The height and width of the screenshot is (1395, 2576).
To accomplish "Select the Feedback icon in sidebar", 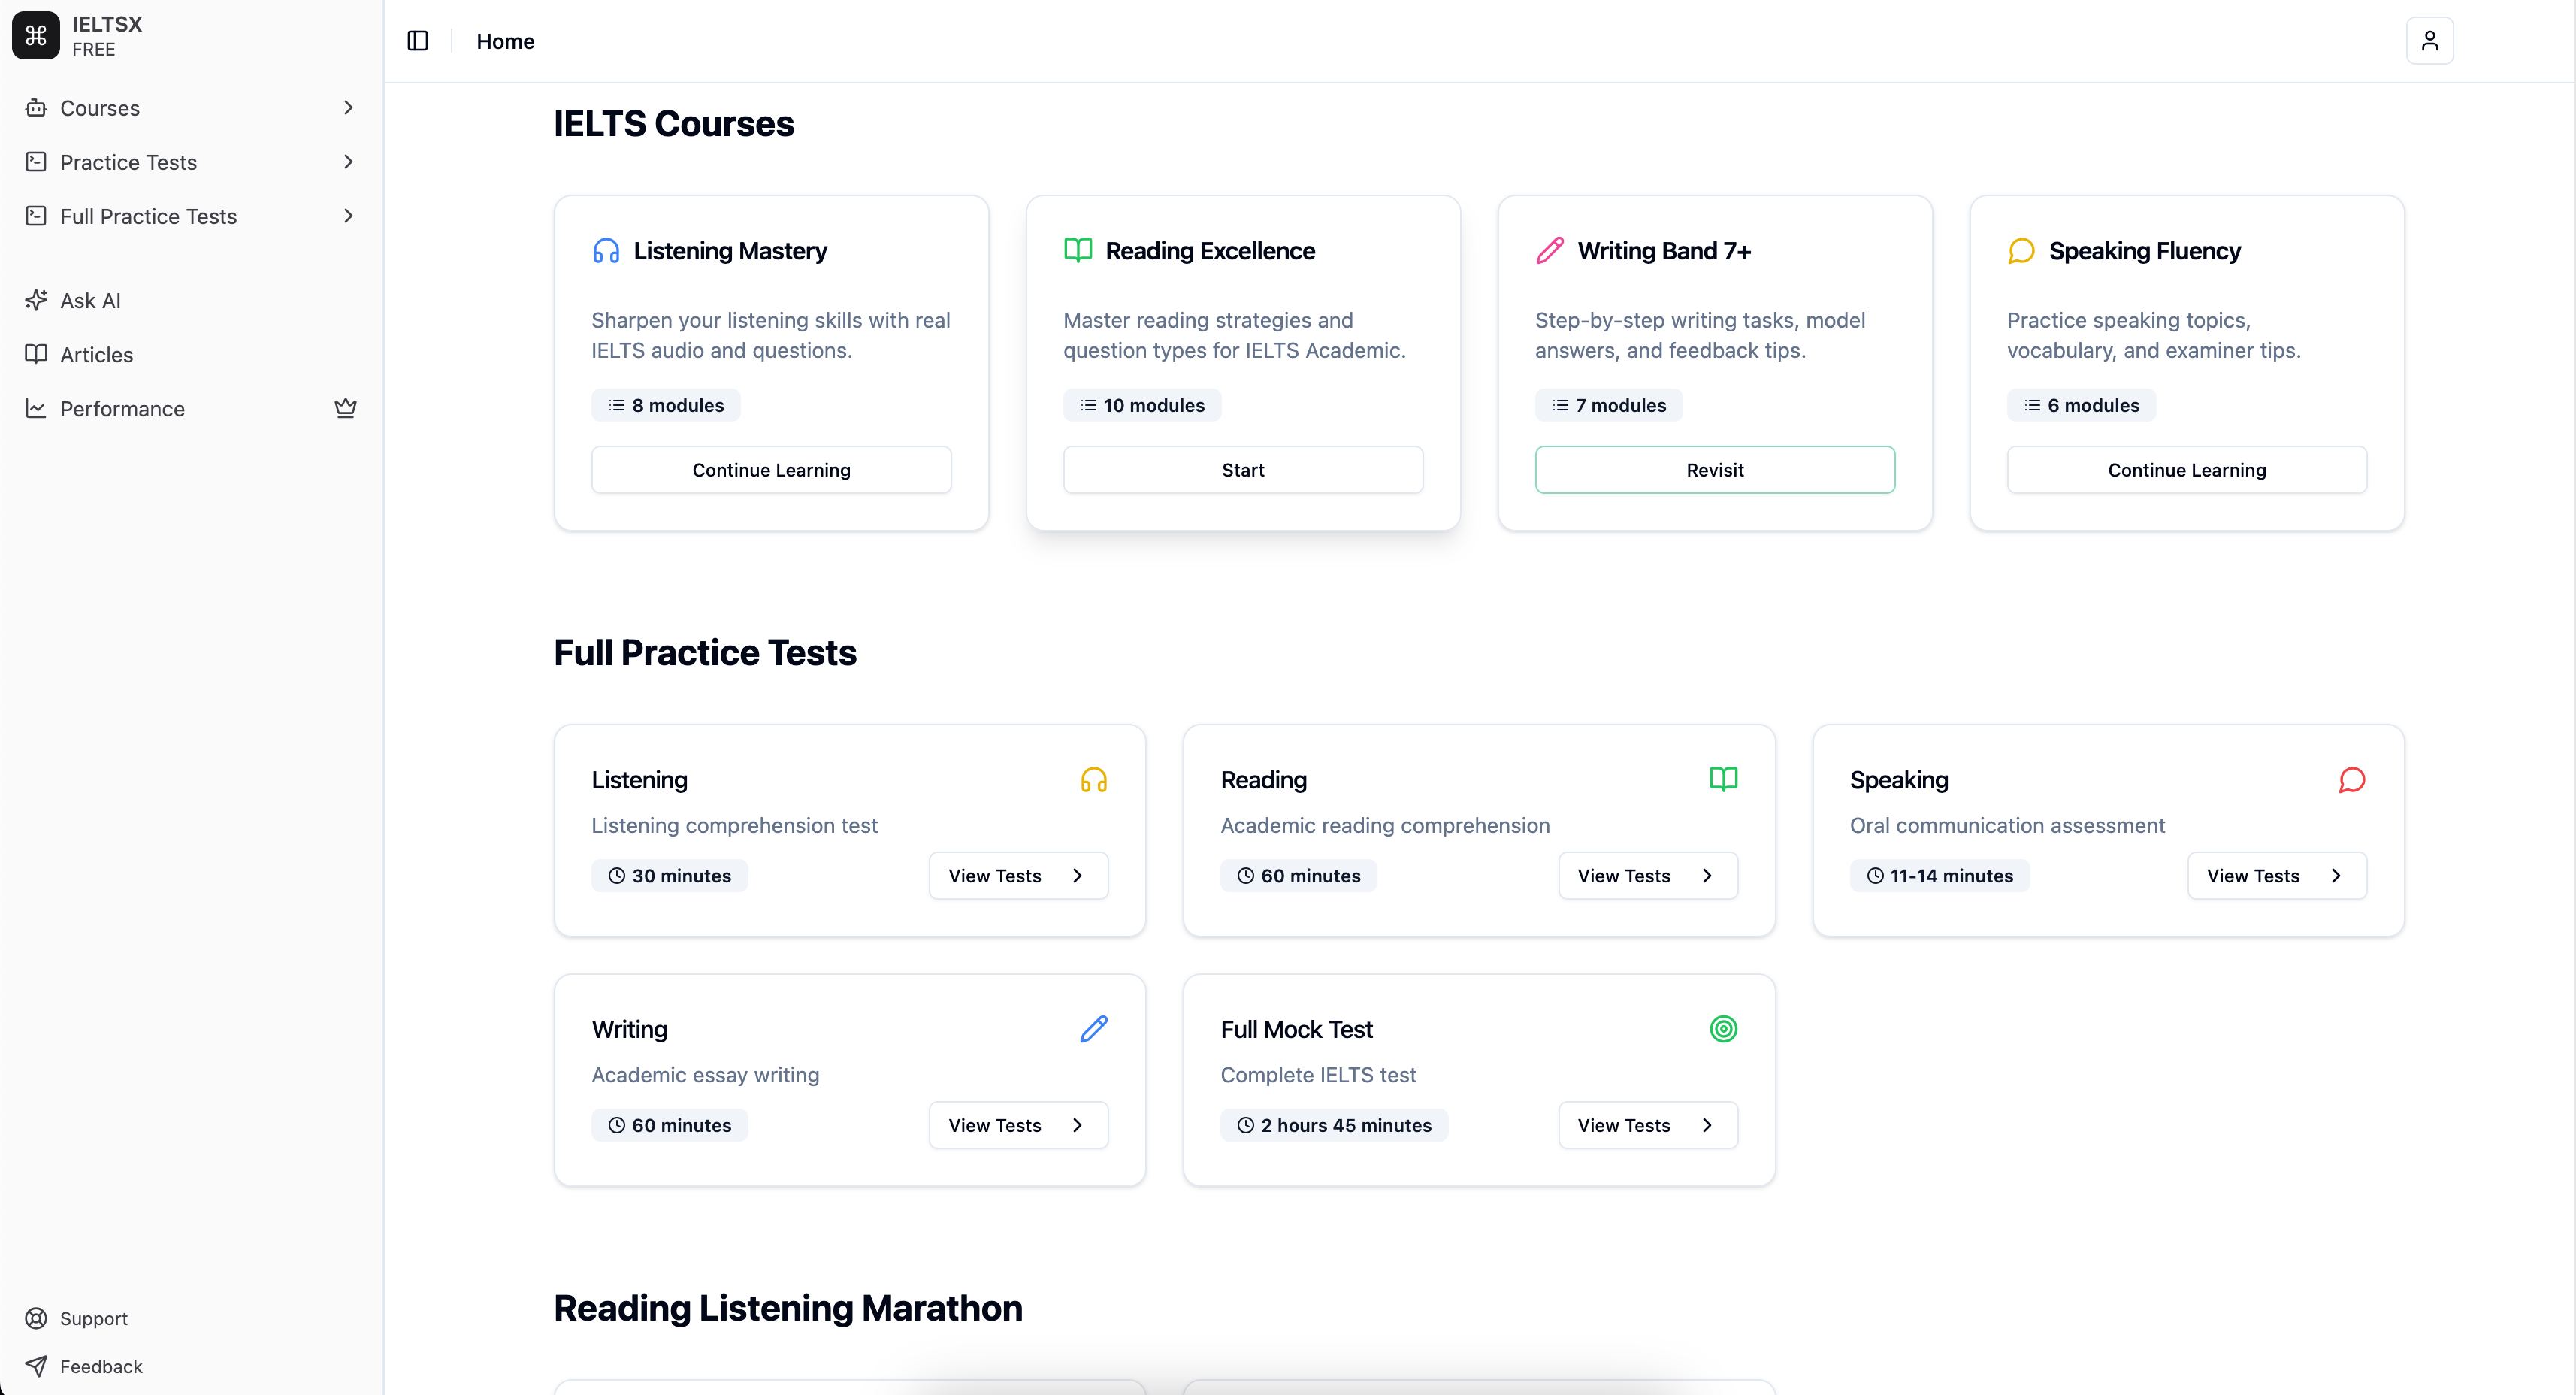I will tap(37, 1366).
